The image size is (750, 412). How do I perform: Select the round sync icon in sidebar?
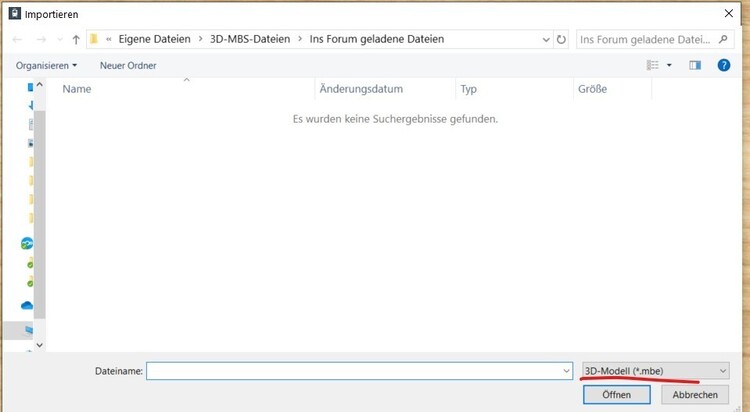tap(27, 244)
